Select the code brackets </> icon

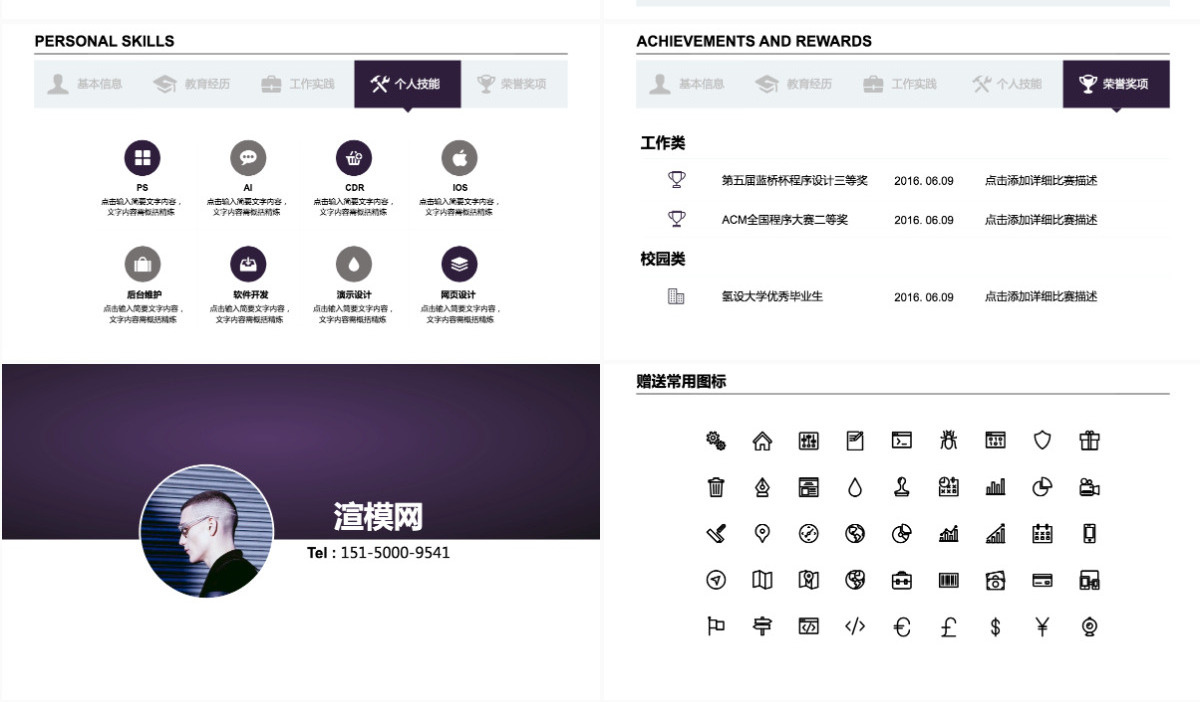tap(855, 627)
